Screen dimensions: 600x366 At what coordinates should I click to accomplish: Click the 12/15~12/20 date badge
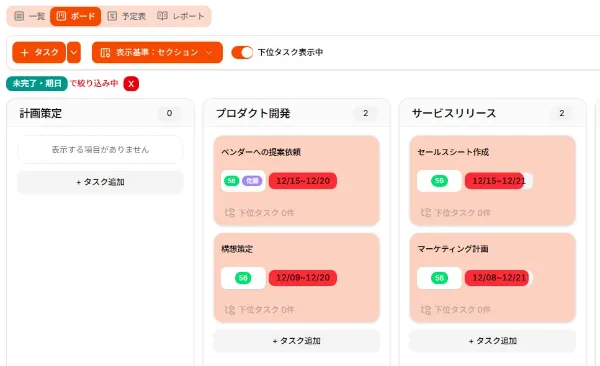[x=303, y=181]
